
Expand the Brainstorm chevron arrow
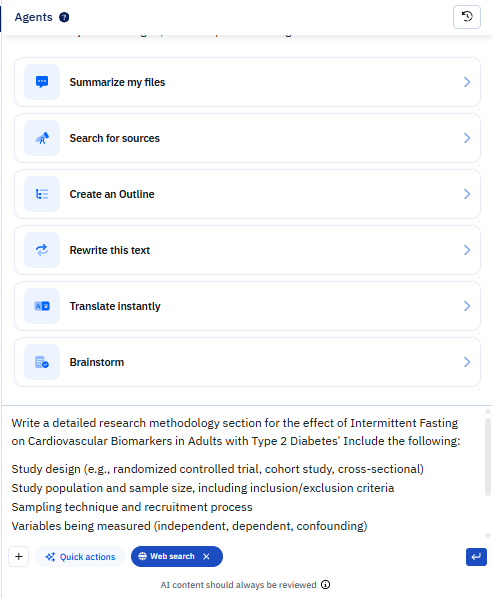467,362
